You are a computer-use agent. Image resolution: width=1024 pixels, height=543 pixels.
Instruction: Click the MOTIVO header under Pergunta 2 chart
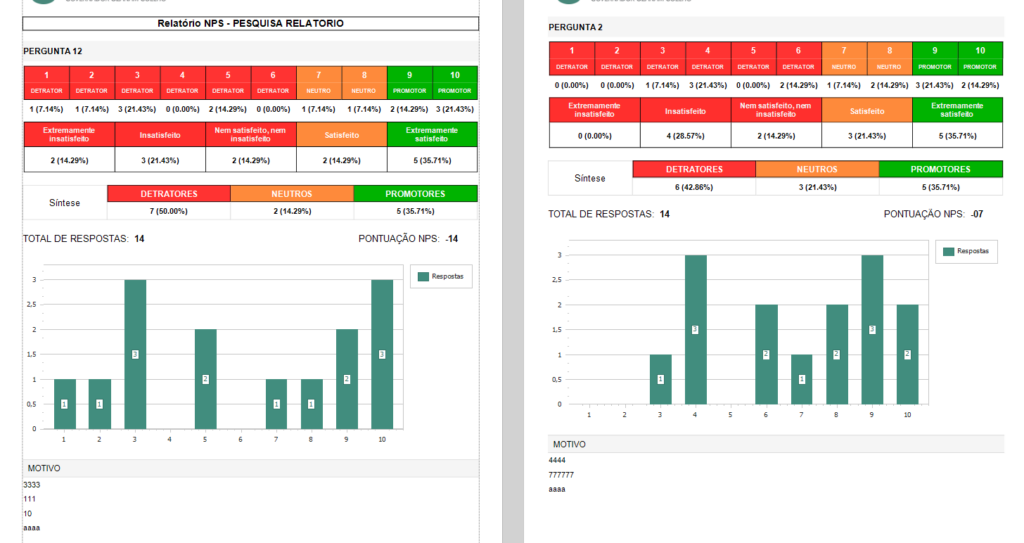(567, 444)
